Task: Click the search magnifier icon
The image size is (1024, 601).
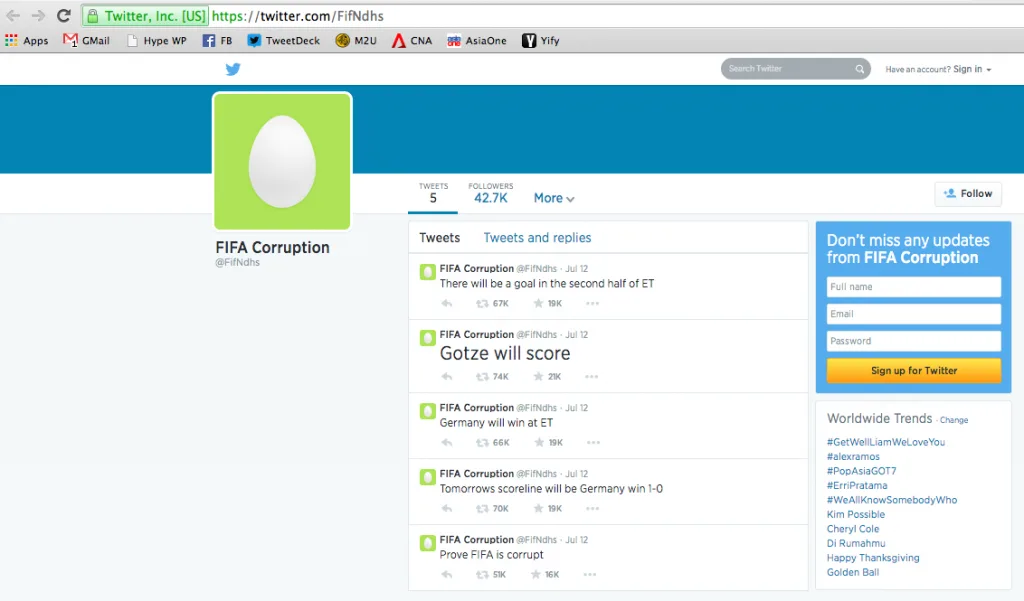Action: pos(859,69)
